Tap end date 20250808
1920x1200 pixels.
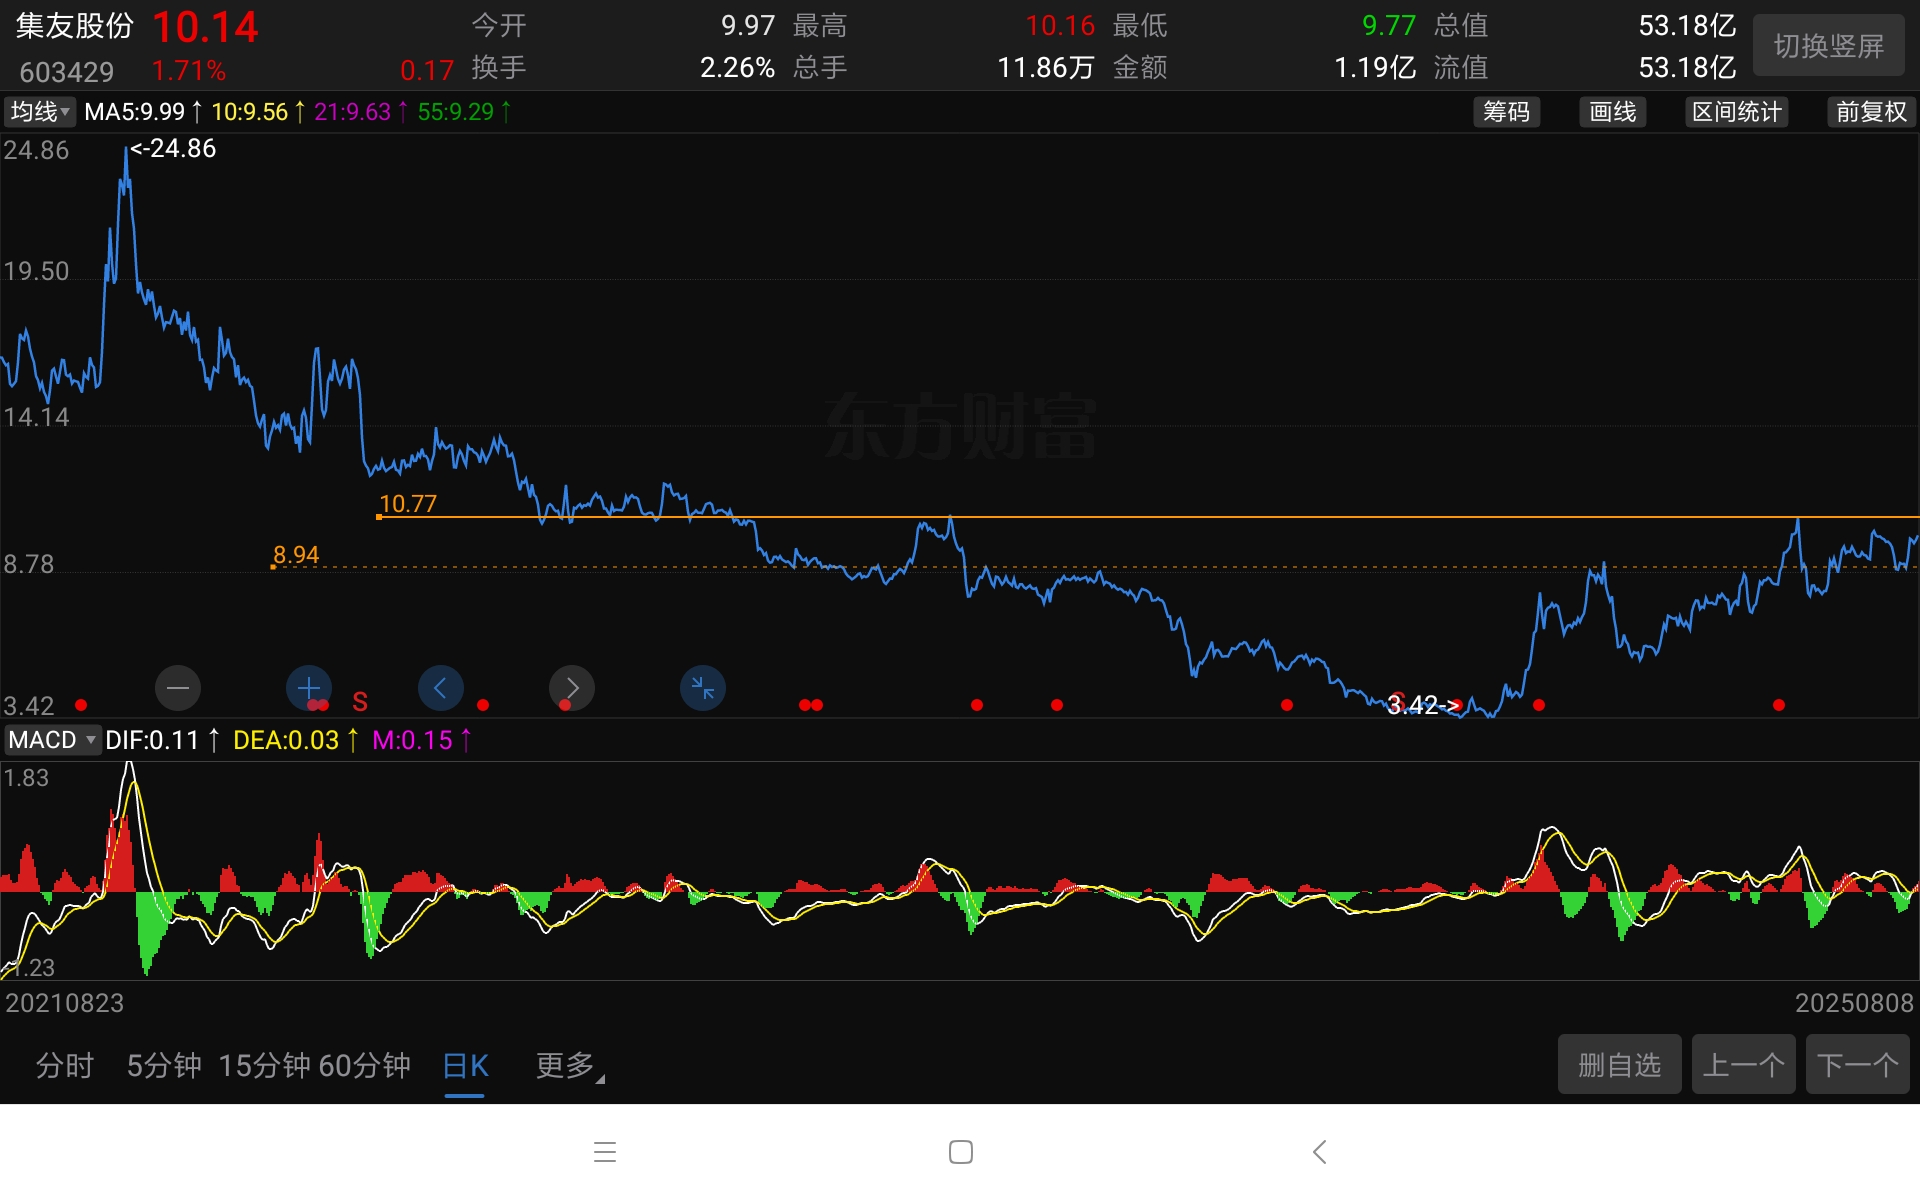coord(1854,1003)
